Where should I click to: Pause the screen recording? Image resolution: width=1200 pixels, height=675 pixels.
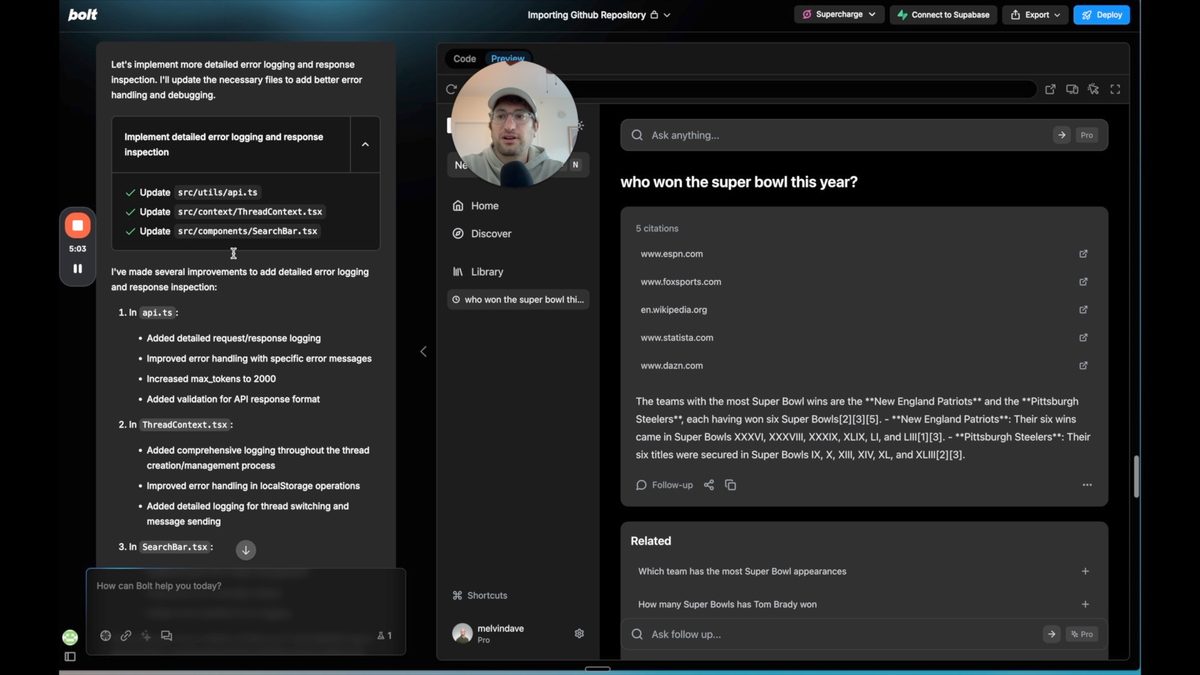tap(77, 269)
